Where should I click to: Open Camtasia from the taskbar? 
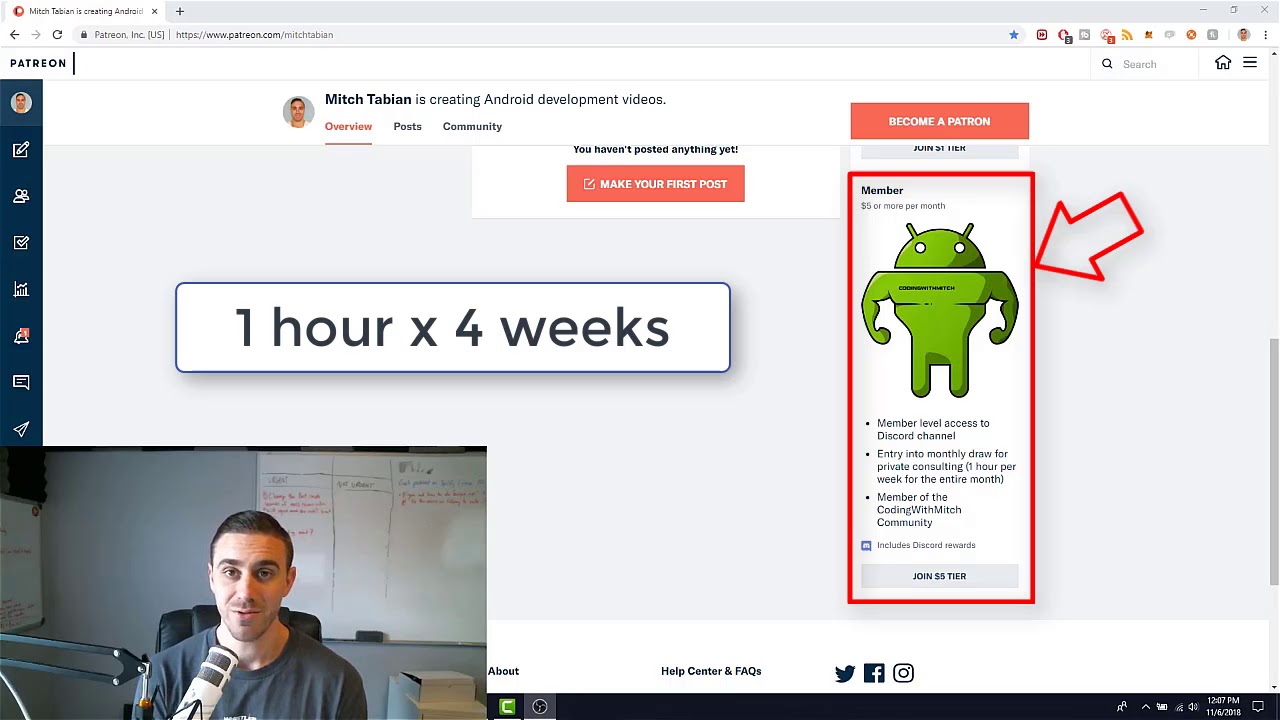tap(507, 707)
